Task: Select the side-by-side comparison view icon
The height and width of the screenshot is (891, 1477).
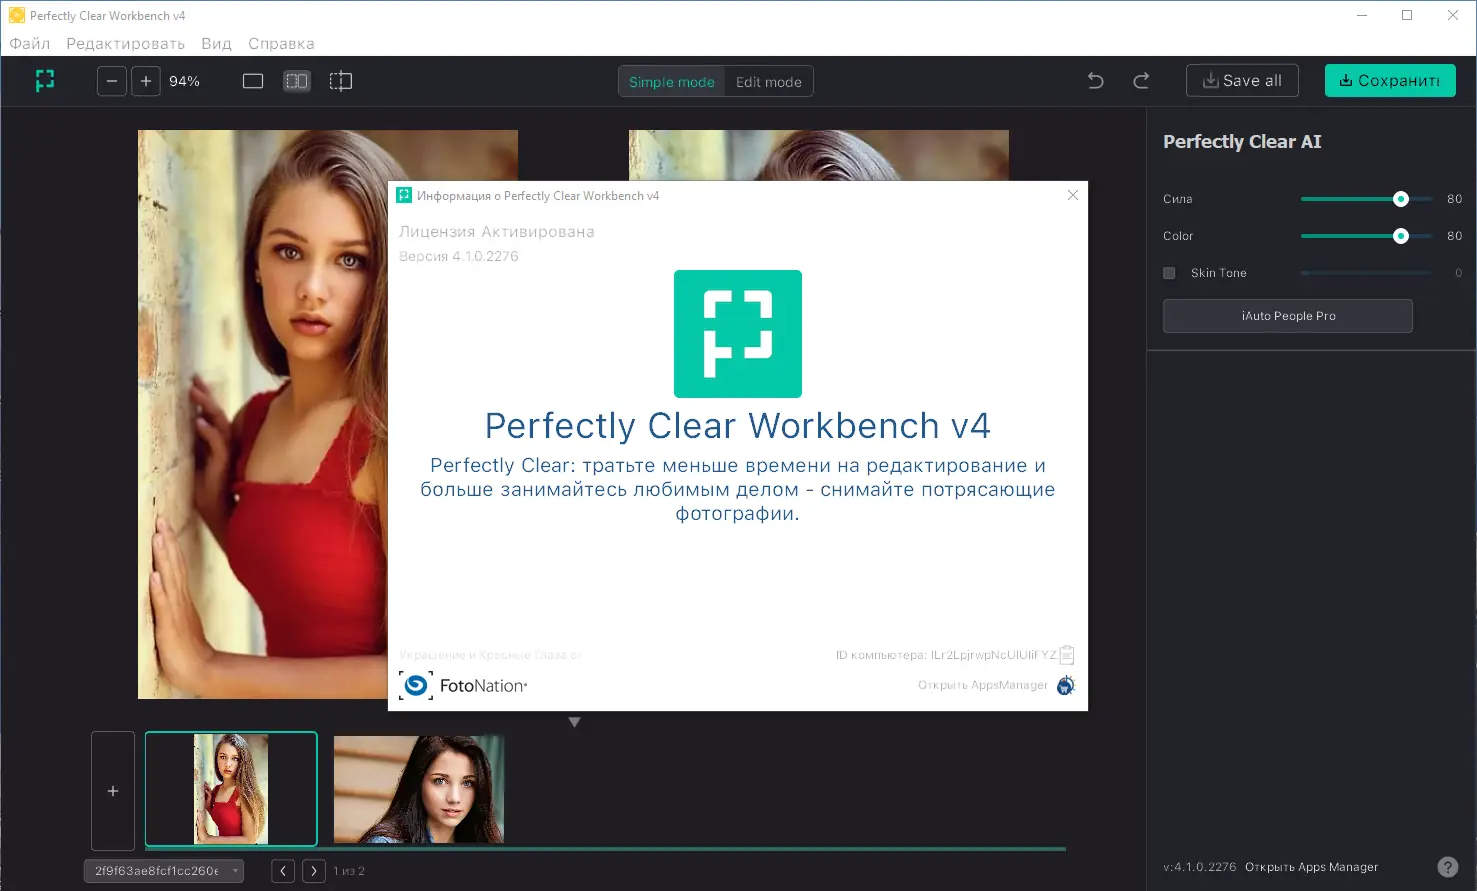Action: pos(296,80)
